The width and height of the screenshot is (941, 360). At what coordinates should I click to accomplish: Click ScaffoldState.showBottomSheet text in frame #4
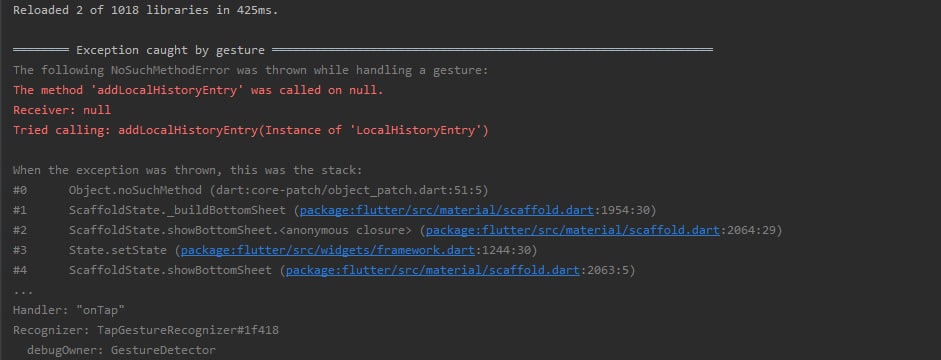[x=170, y=271]
